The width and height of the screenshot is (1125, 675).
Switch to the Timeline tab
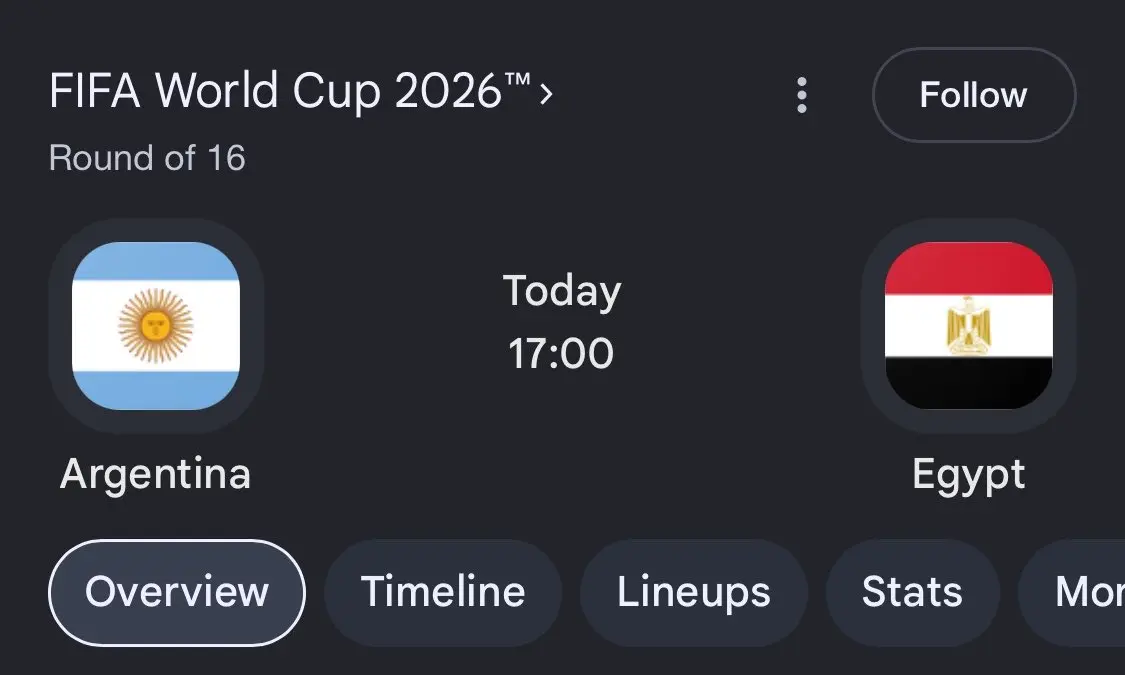tap(443, 593)
